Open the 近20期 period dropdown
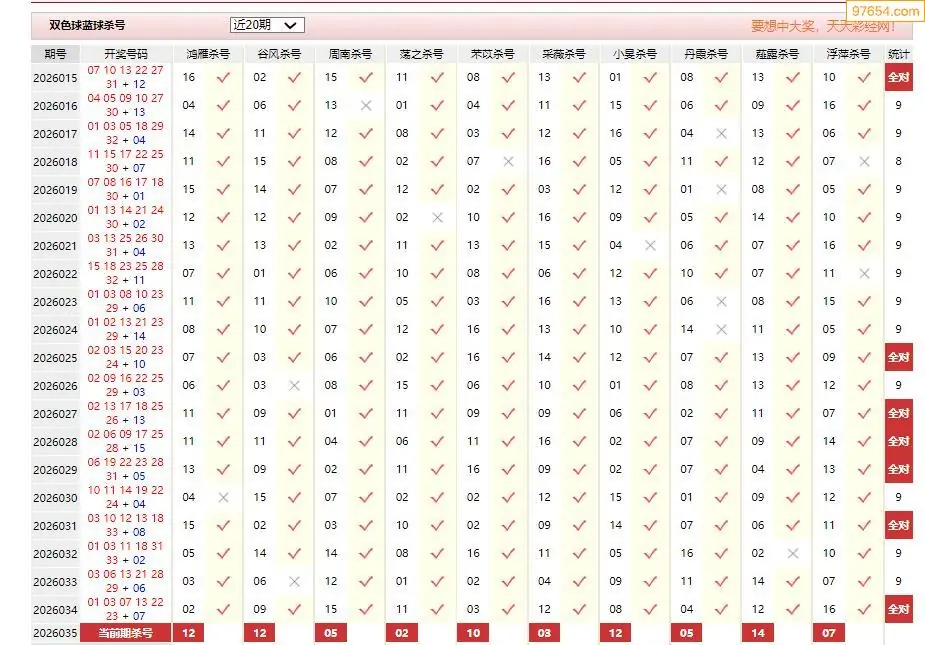This screenshot has width=925, height=645. click(x=267, y=25)
